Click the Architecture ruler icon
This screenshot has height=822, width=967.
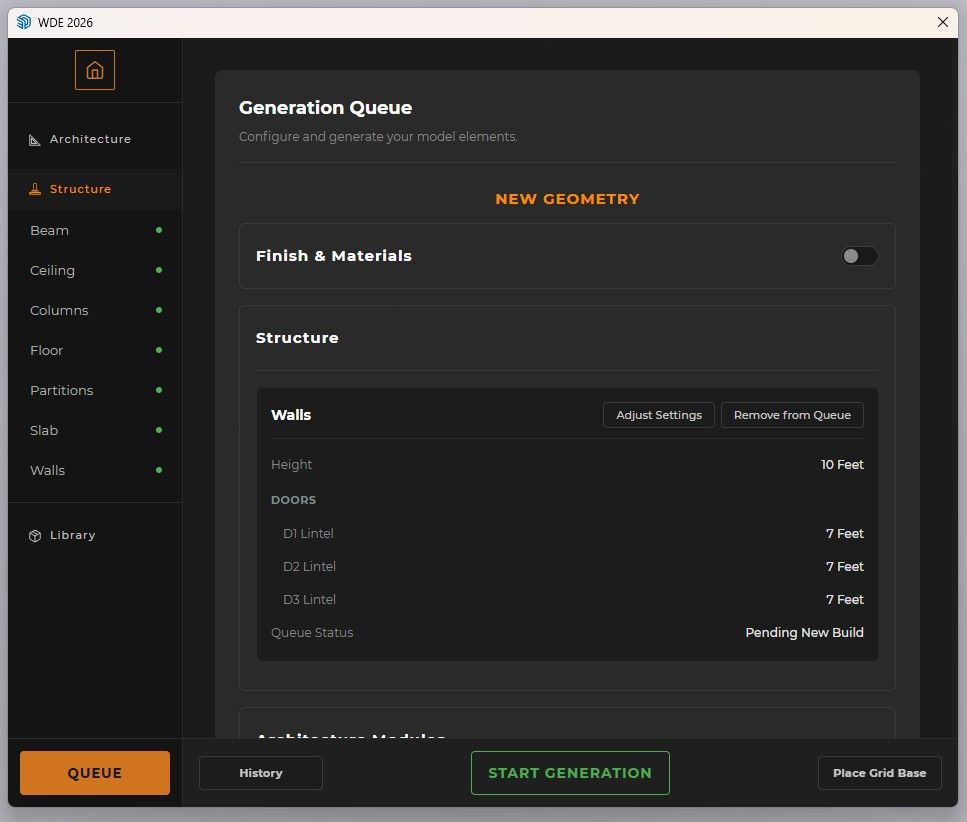(35, 140)
